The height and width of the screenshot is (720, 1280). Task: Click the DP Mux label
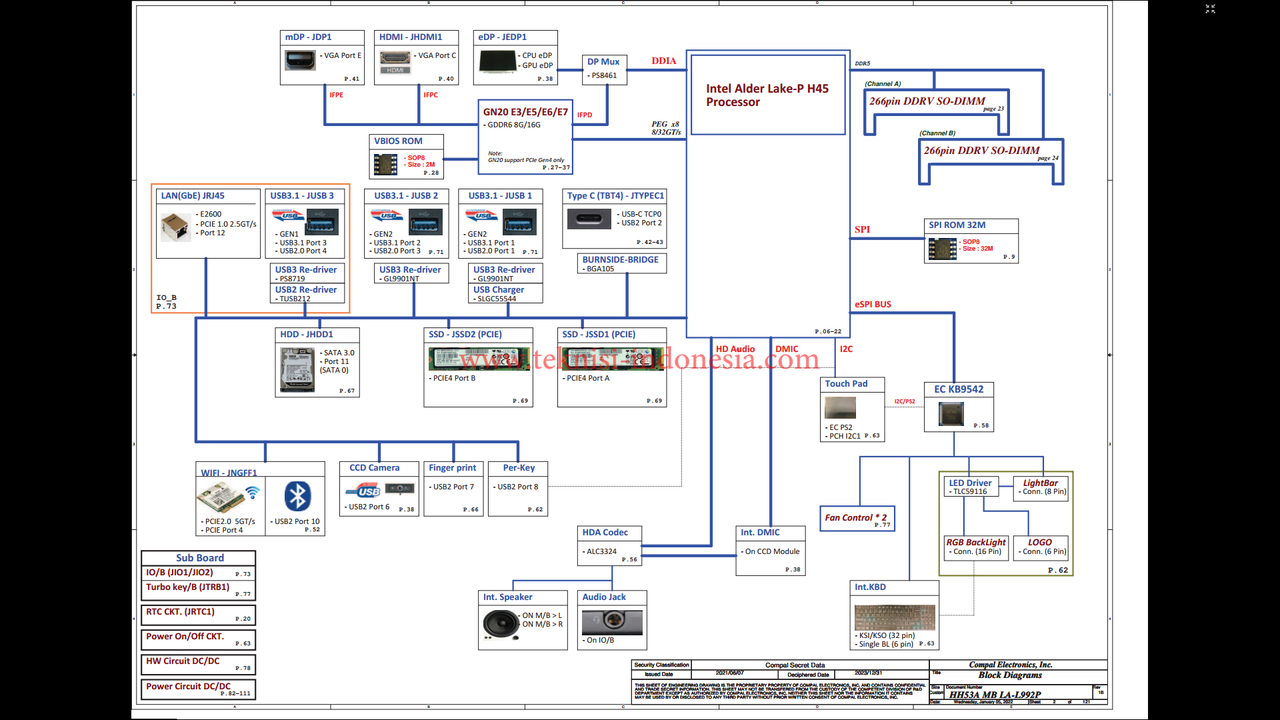[603, 62]
